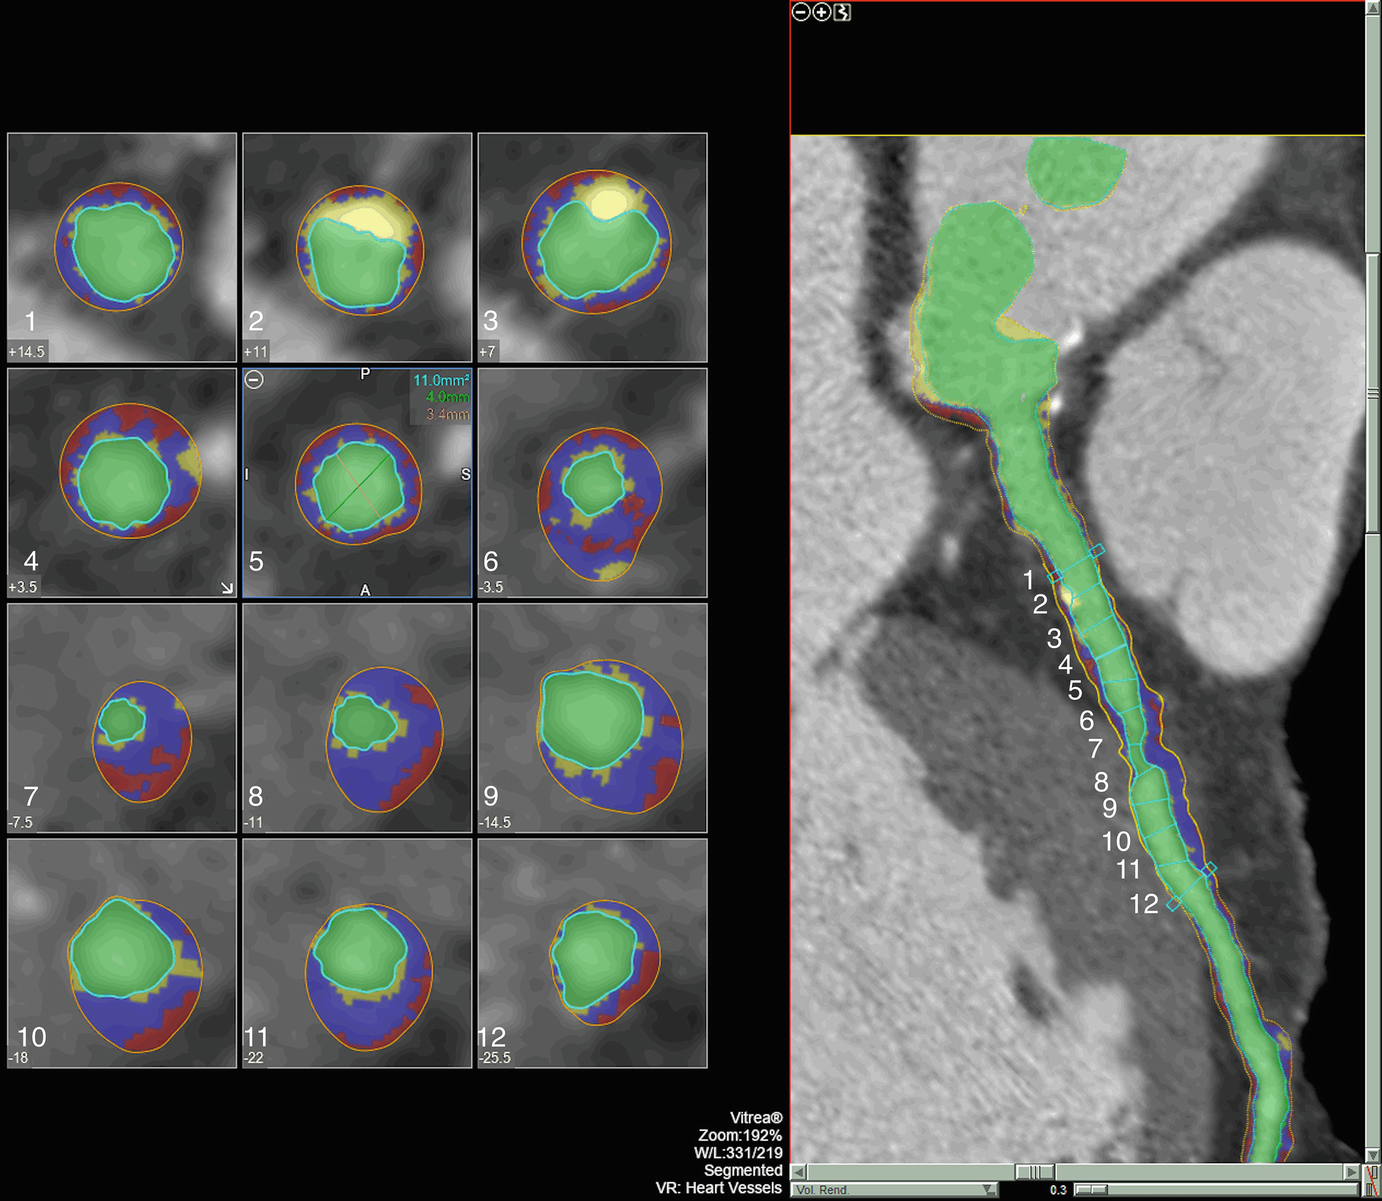Select cross-section thumbnail number 7
1382x1201 pixels.
click(x=122, y=718)
